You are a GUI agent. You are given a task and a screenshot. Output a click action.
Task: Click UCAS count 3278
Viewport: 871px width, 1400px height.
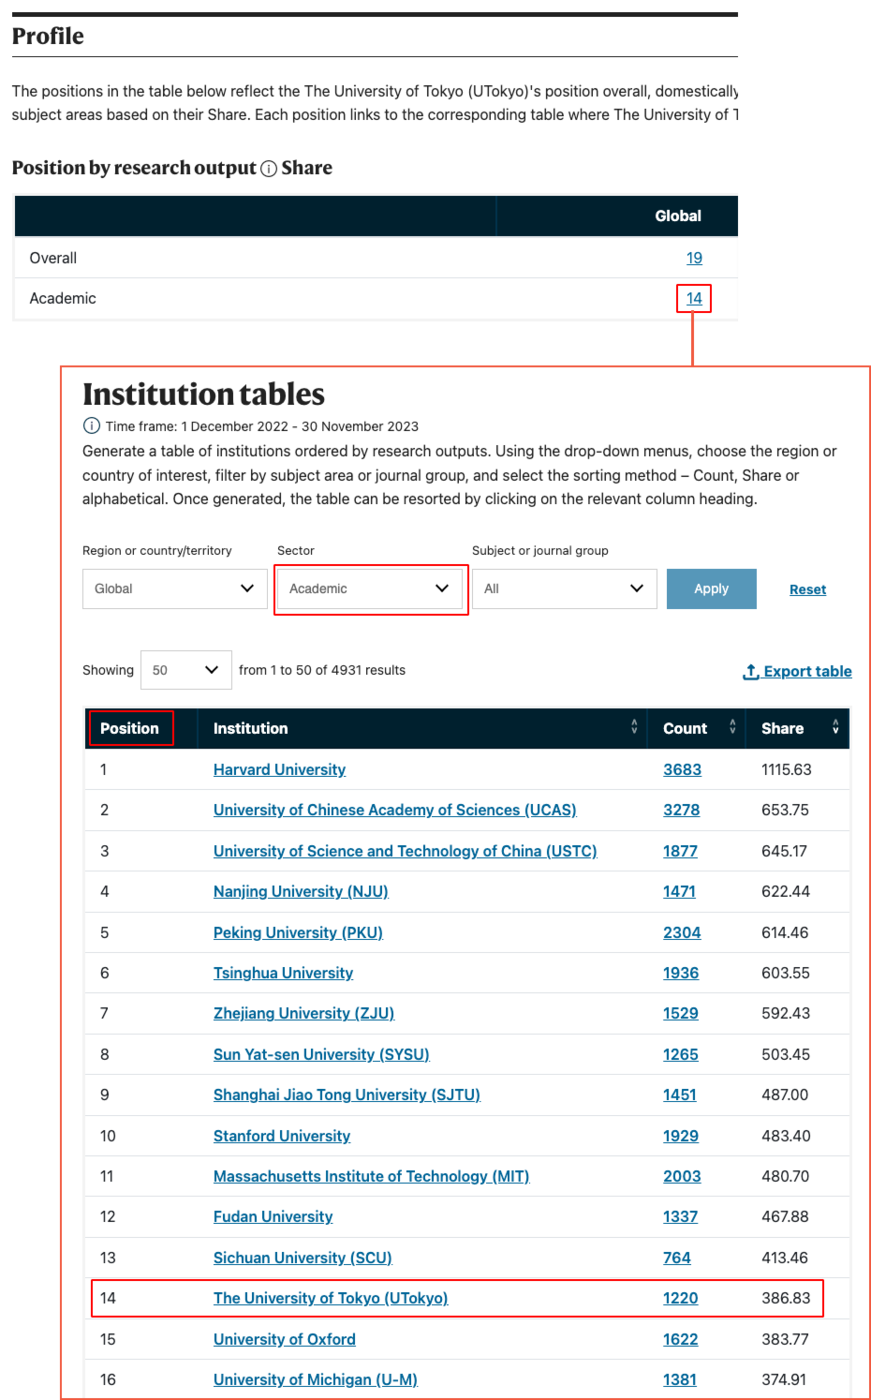click(682, 810)
